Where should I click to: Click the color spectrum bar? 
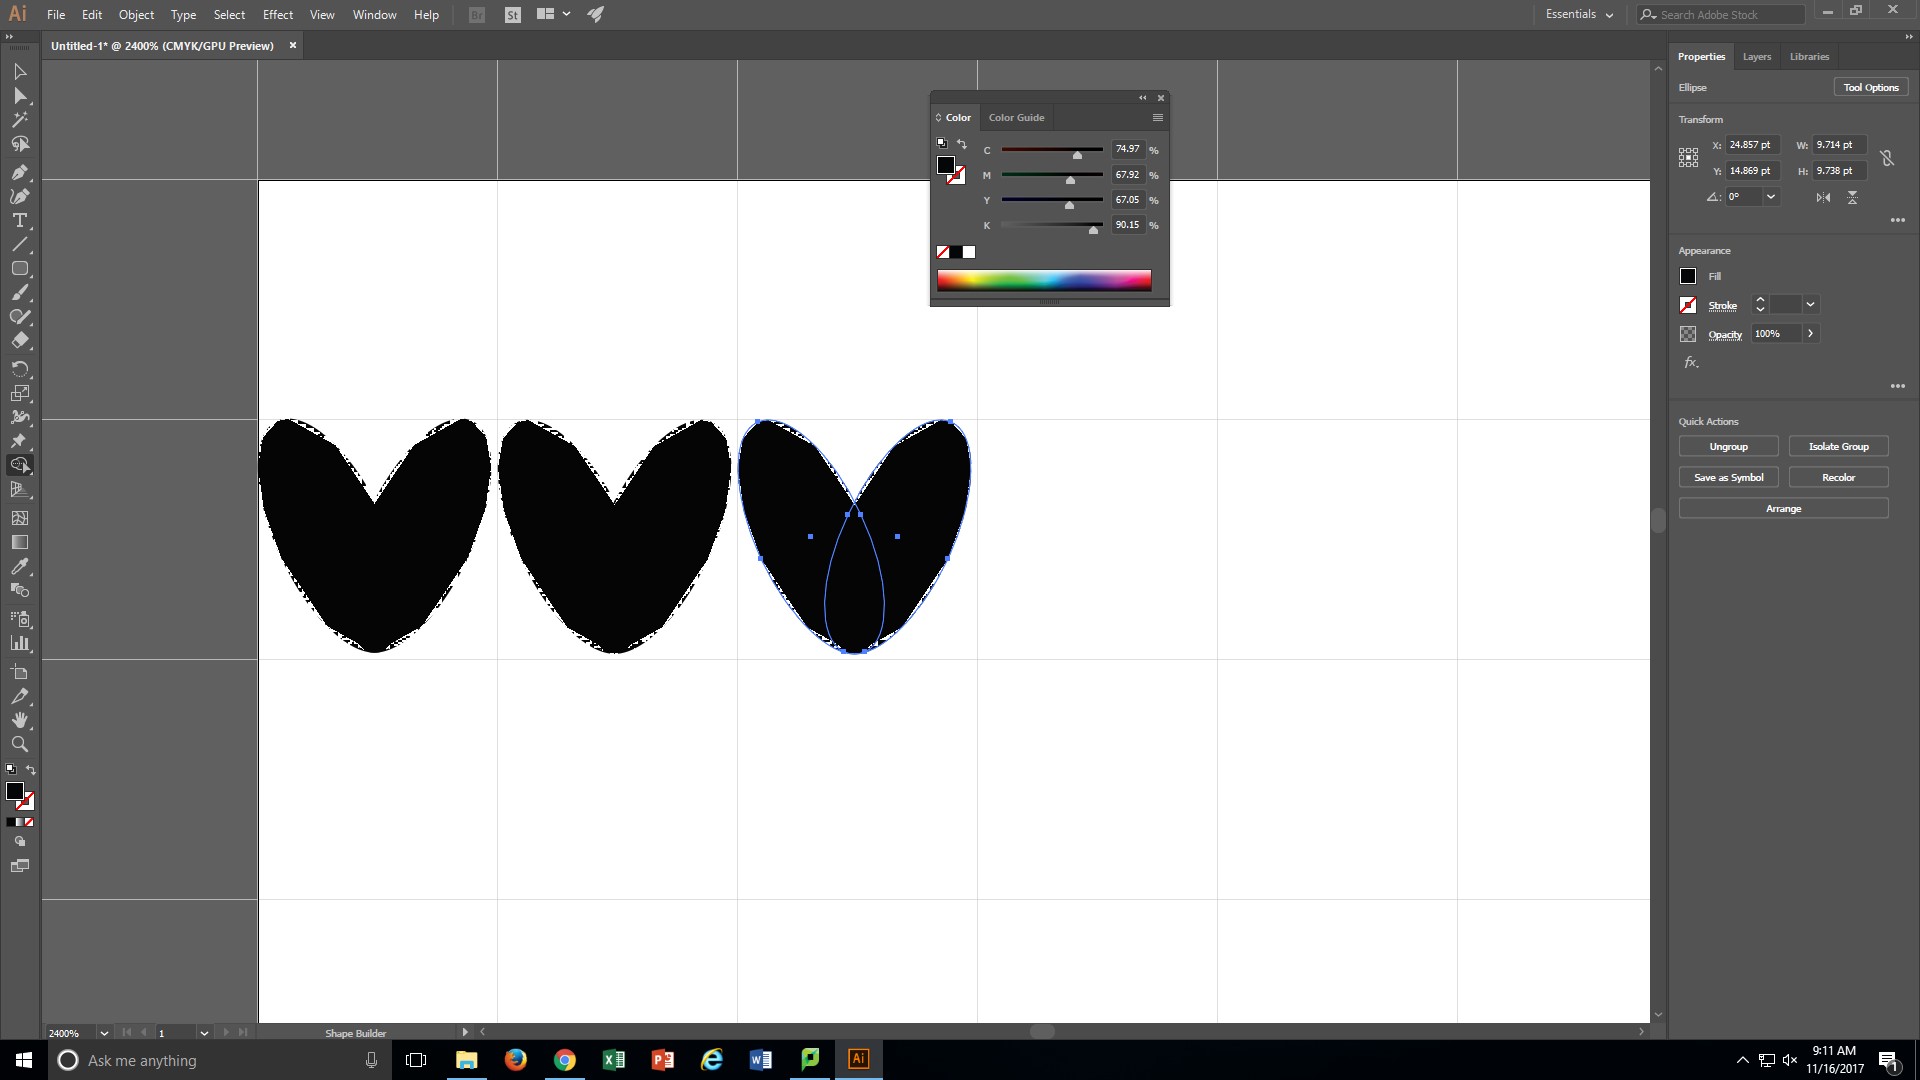pyautogui.click(x=1043, y=280)
